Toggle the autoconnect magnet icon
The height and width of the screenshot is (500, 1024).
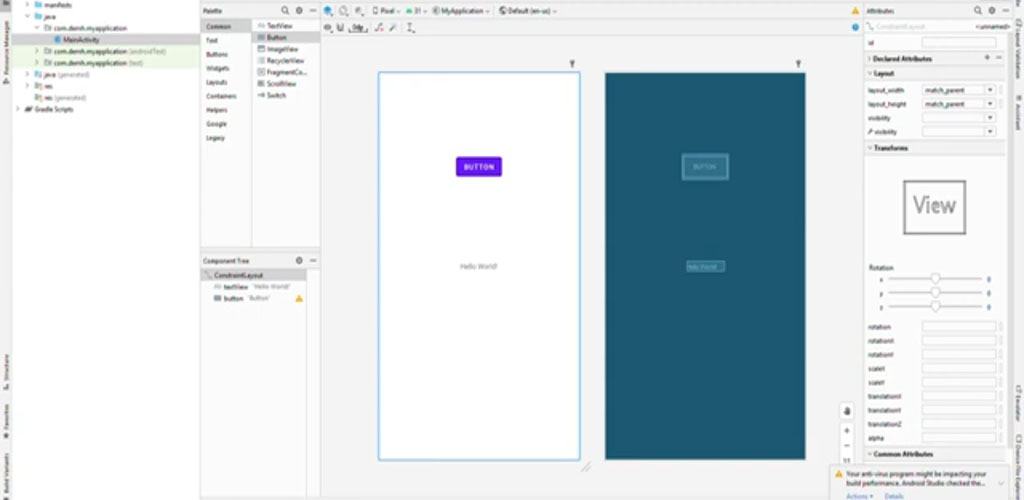click(x=341, y=28)
